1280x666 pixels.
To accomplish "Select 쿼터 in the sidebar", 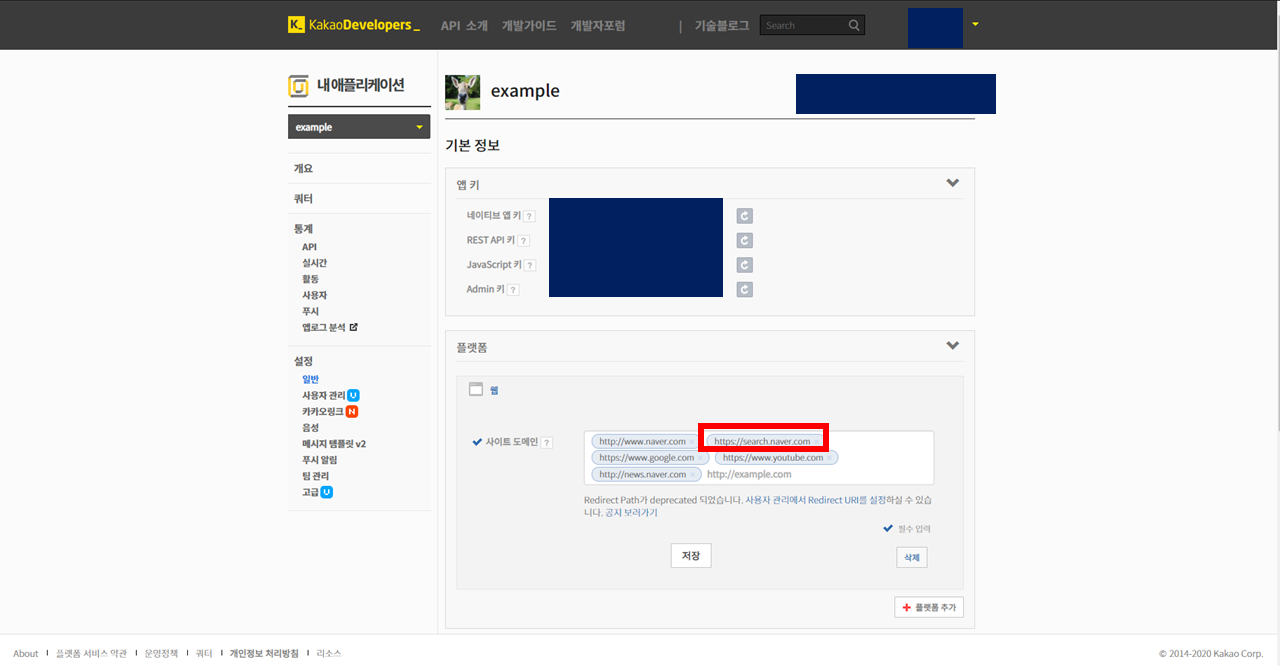I will pyautogui.click(x=303, y=199).
